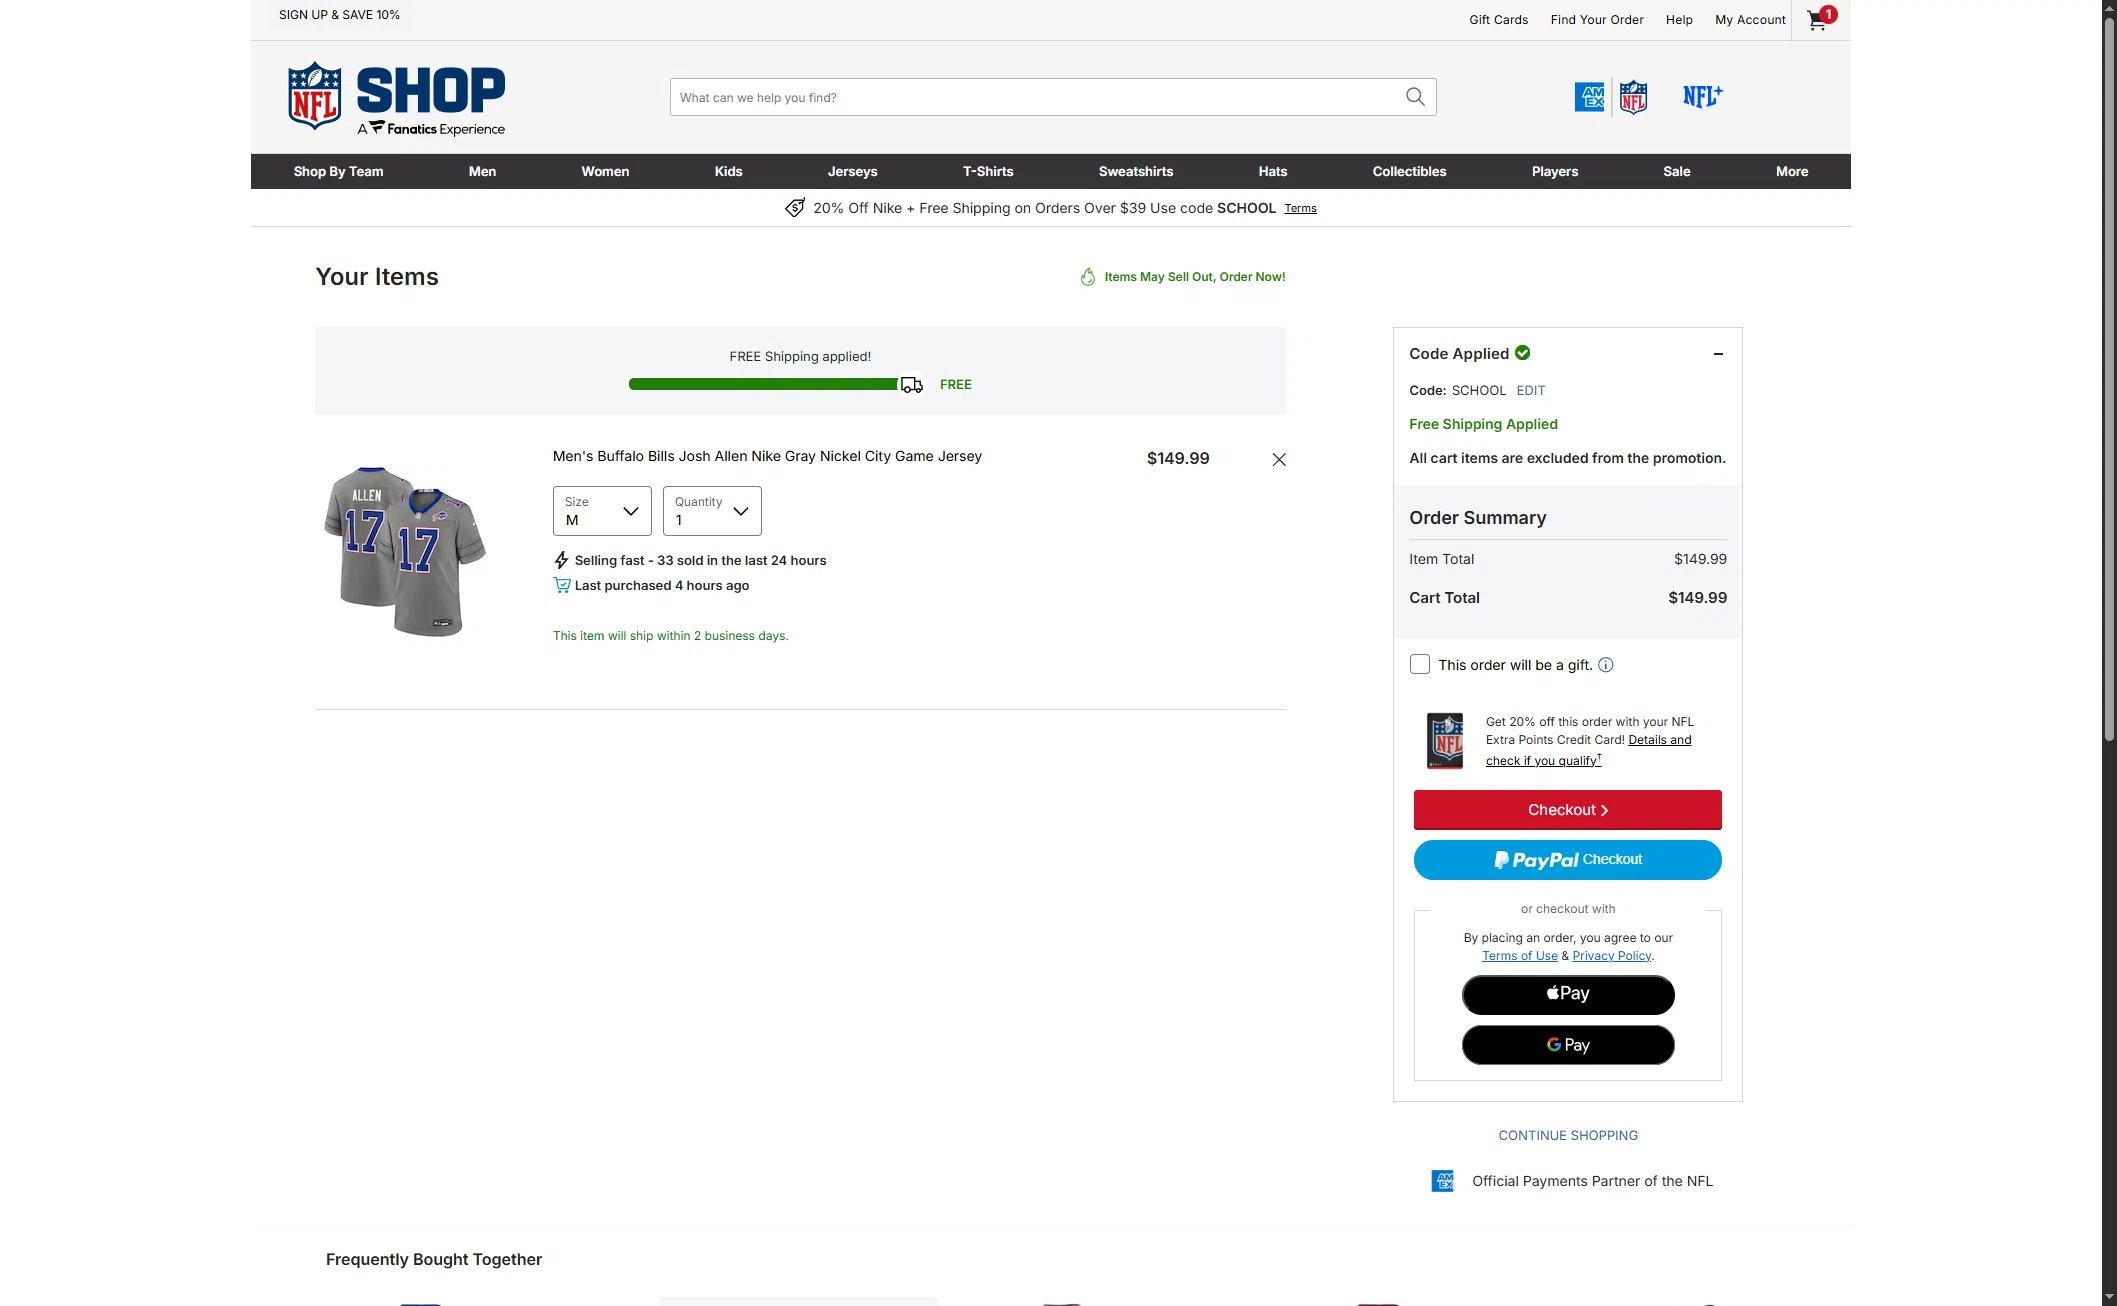Pay with Google Pay button
This screenshot has width=2117, height=1306.
(1568, 1045)
